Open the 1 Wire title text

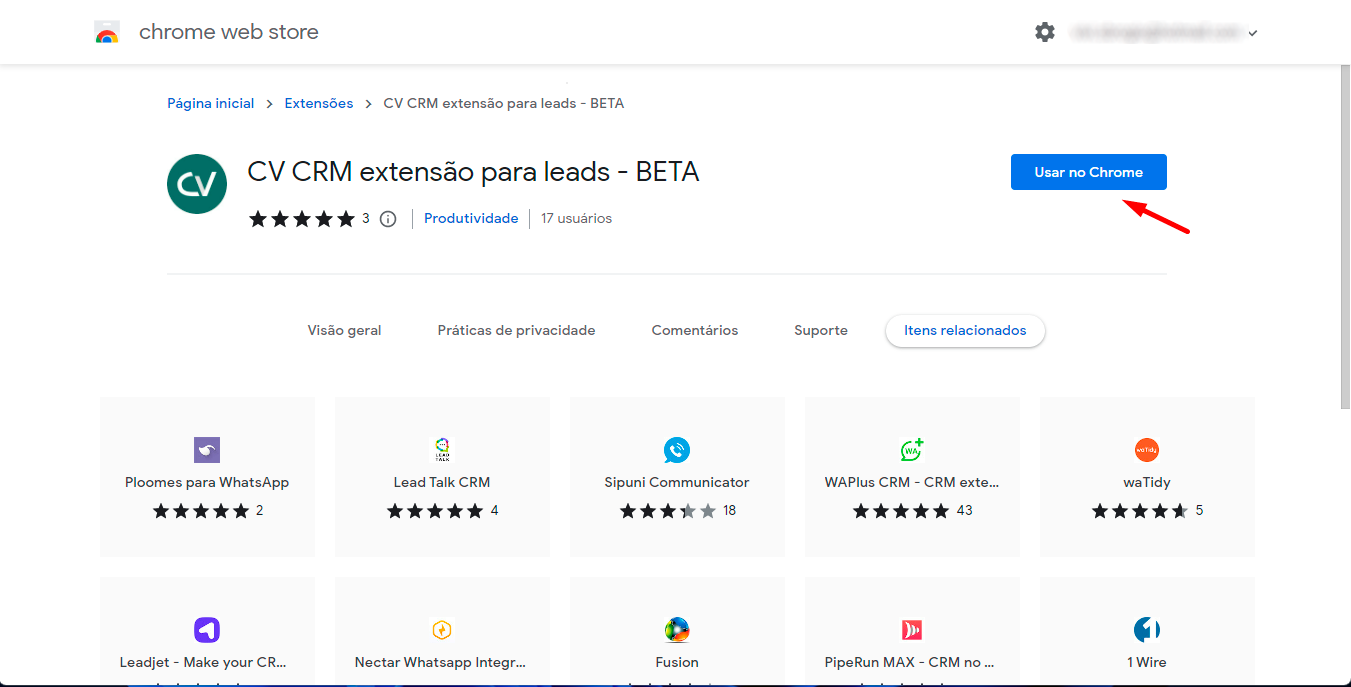coord(1147,662)
